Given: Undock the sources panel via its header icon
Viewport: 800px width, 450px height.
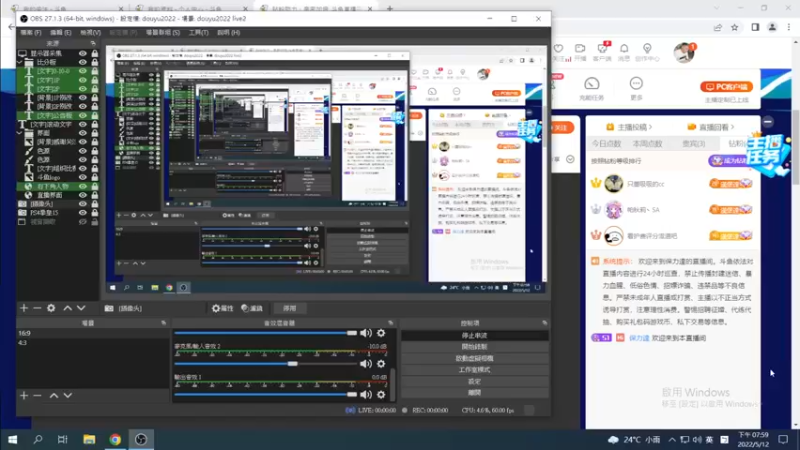Looking at the screenshot, I should click(93, 43).
